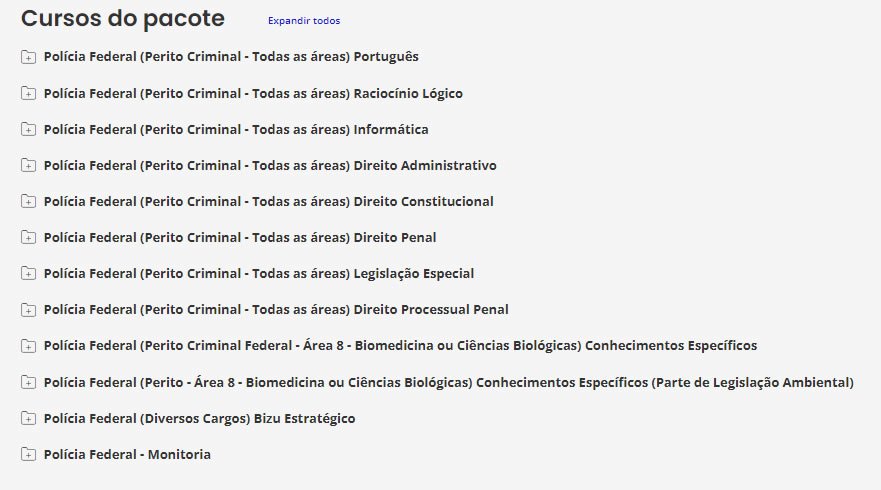
Task: Click folder icon next to Direito Administrativo
Action: click(28, 166)
